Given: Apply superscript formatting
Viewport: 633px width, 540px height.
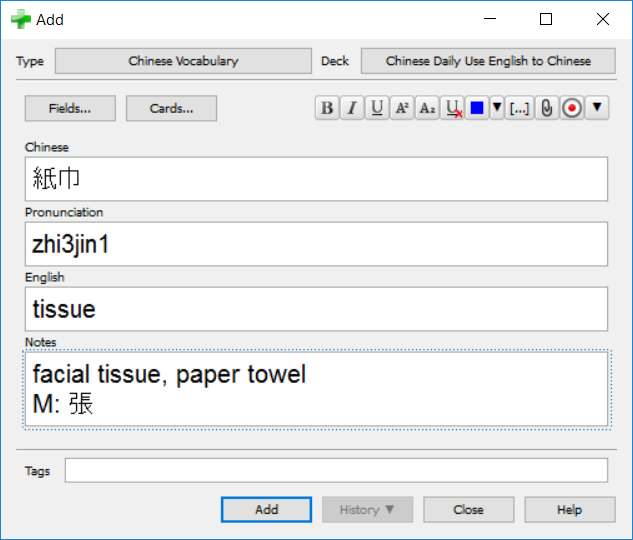Looking at the screenshot, I should point(402,108).
